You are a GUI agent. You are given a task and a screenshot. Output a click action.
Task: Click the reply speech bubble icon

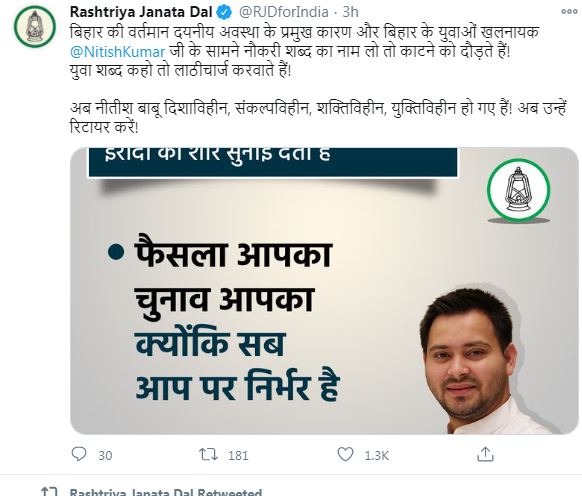[79, 454]
